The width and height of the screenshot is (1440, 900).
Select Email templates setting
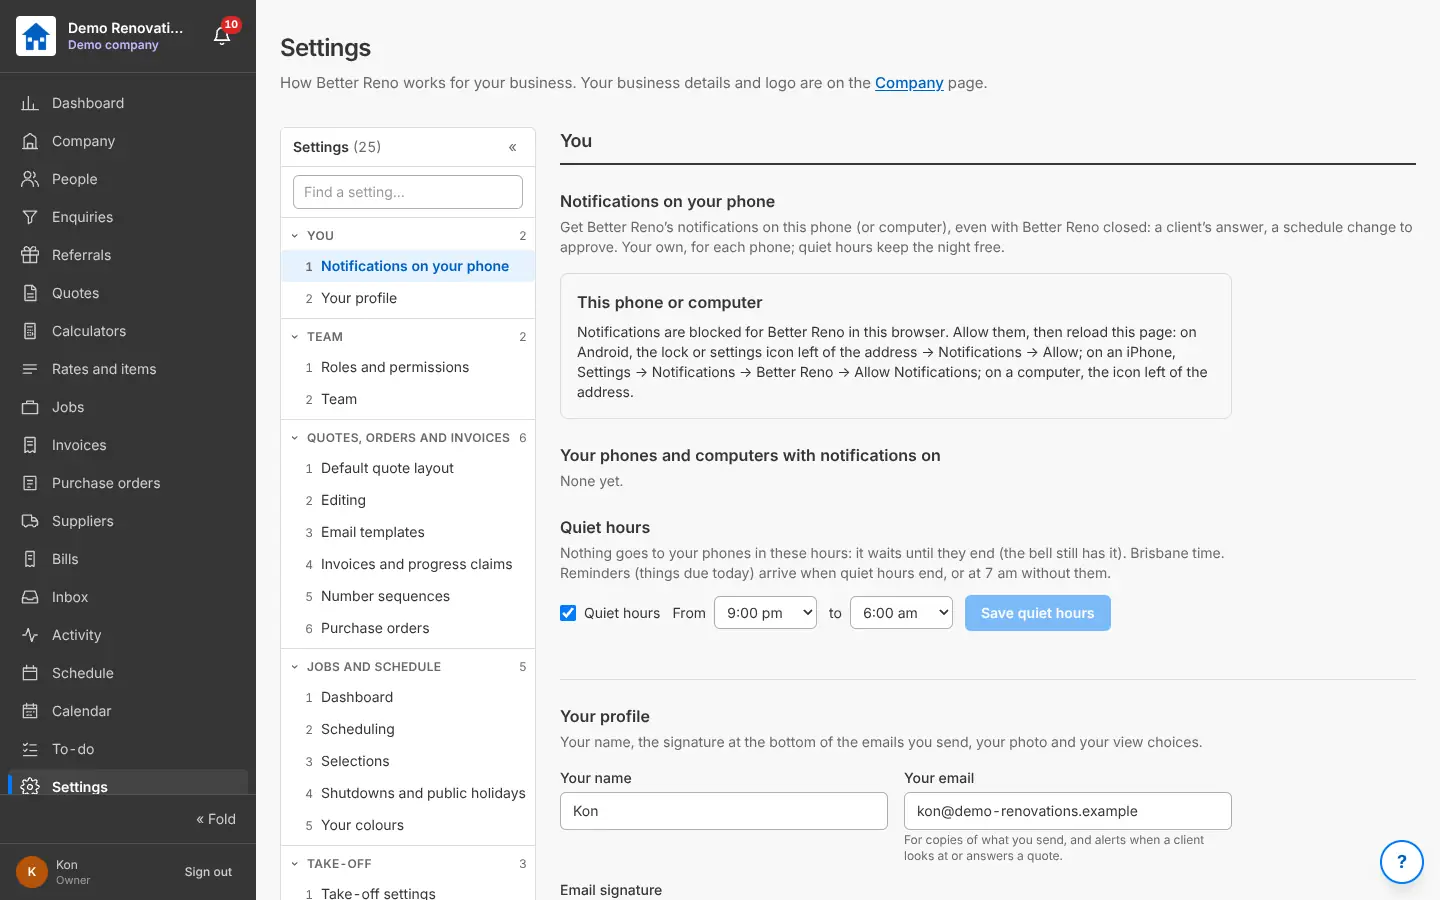tap(408, 532)
